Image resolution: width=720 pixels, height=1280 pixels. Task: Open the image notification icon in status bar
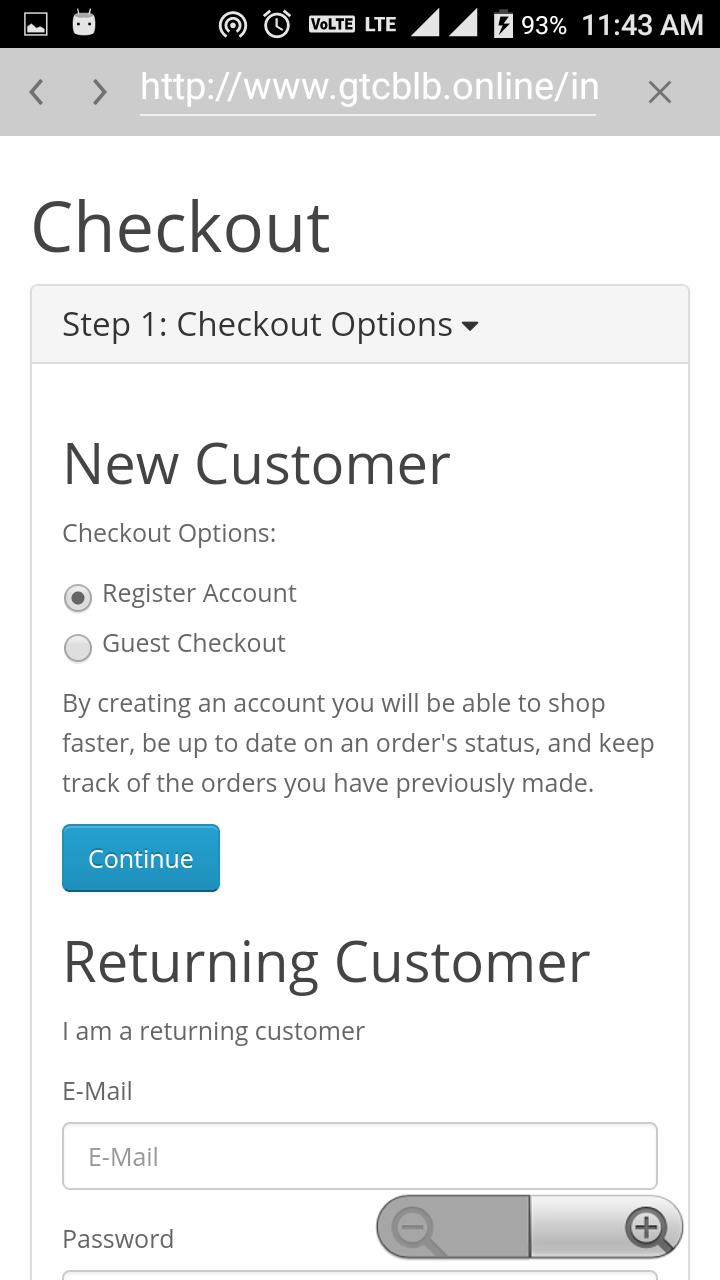36,24
